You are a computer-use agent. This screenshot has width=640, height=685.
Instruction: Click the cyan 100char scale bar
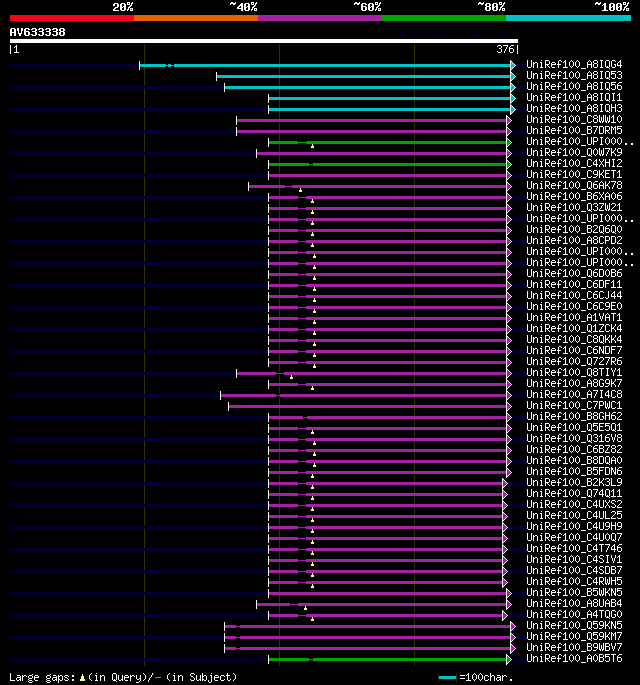pos(447,677)
